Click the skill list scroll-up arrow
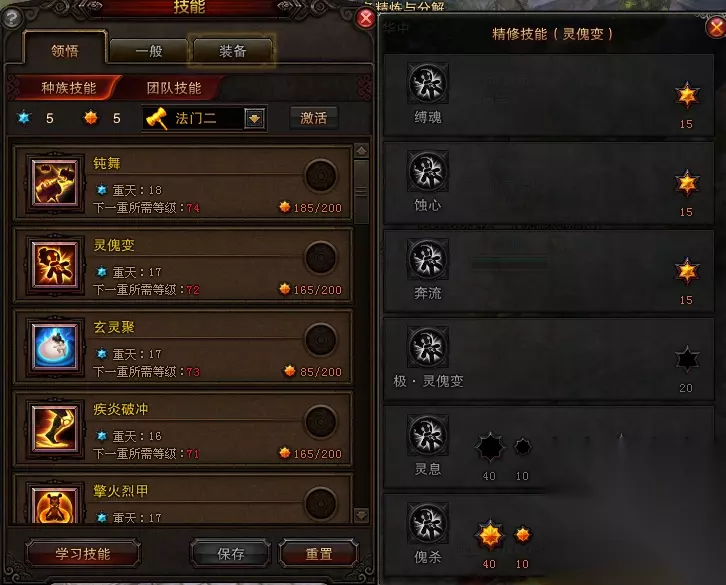Image resolution: width=726 pixels, height=585 pixels. tap(361, 151)
